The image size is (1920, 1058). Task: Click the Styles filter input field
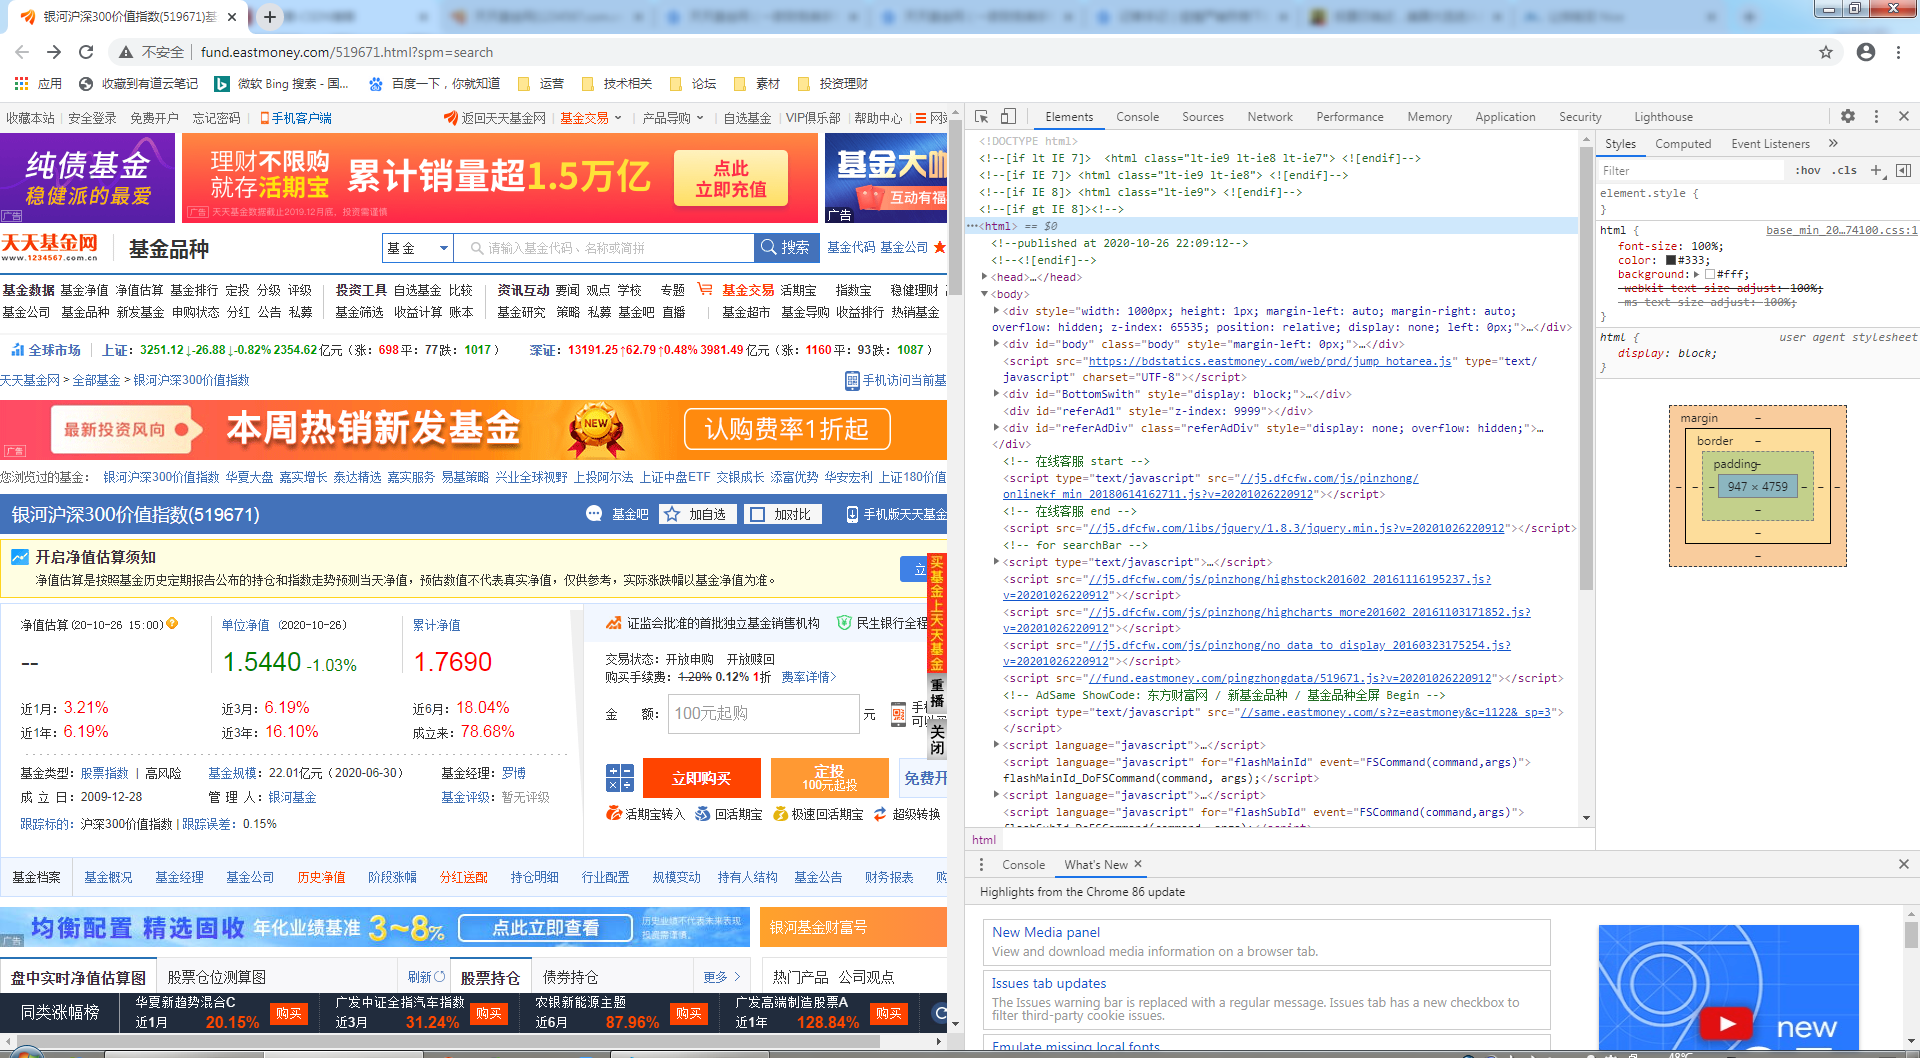point(1693,170)
